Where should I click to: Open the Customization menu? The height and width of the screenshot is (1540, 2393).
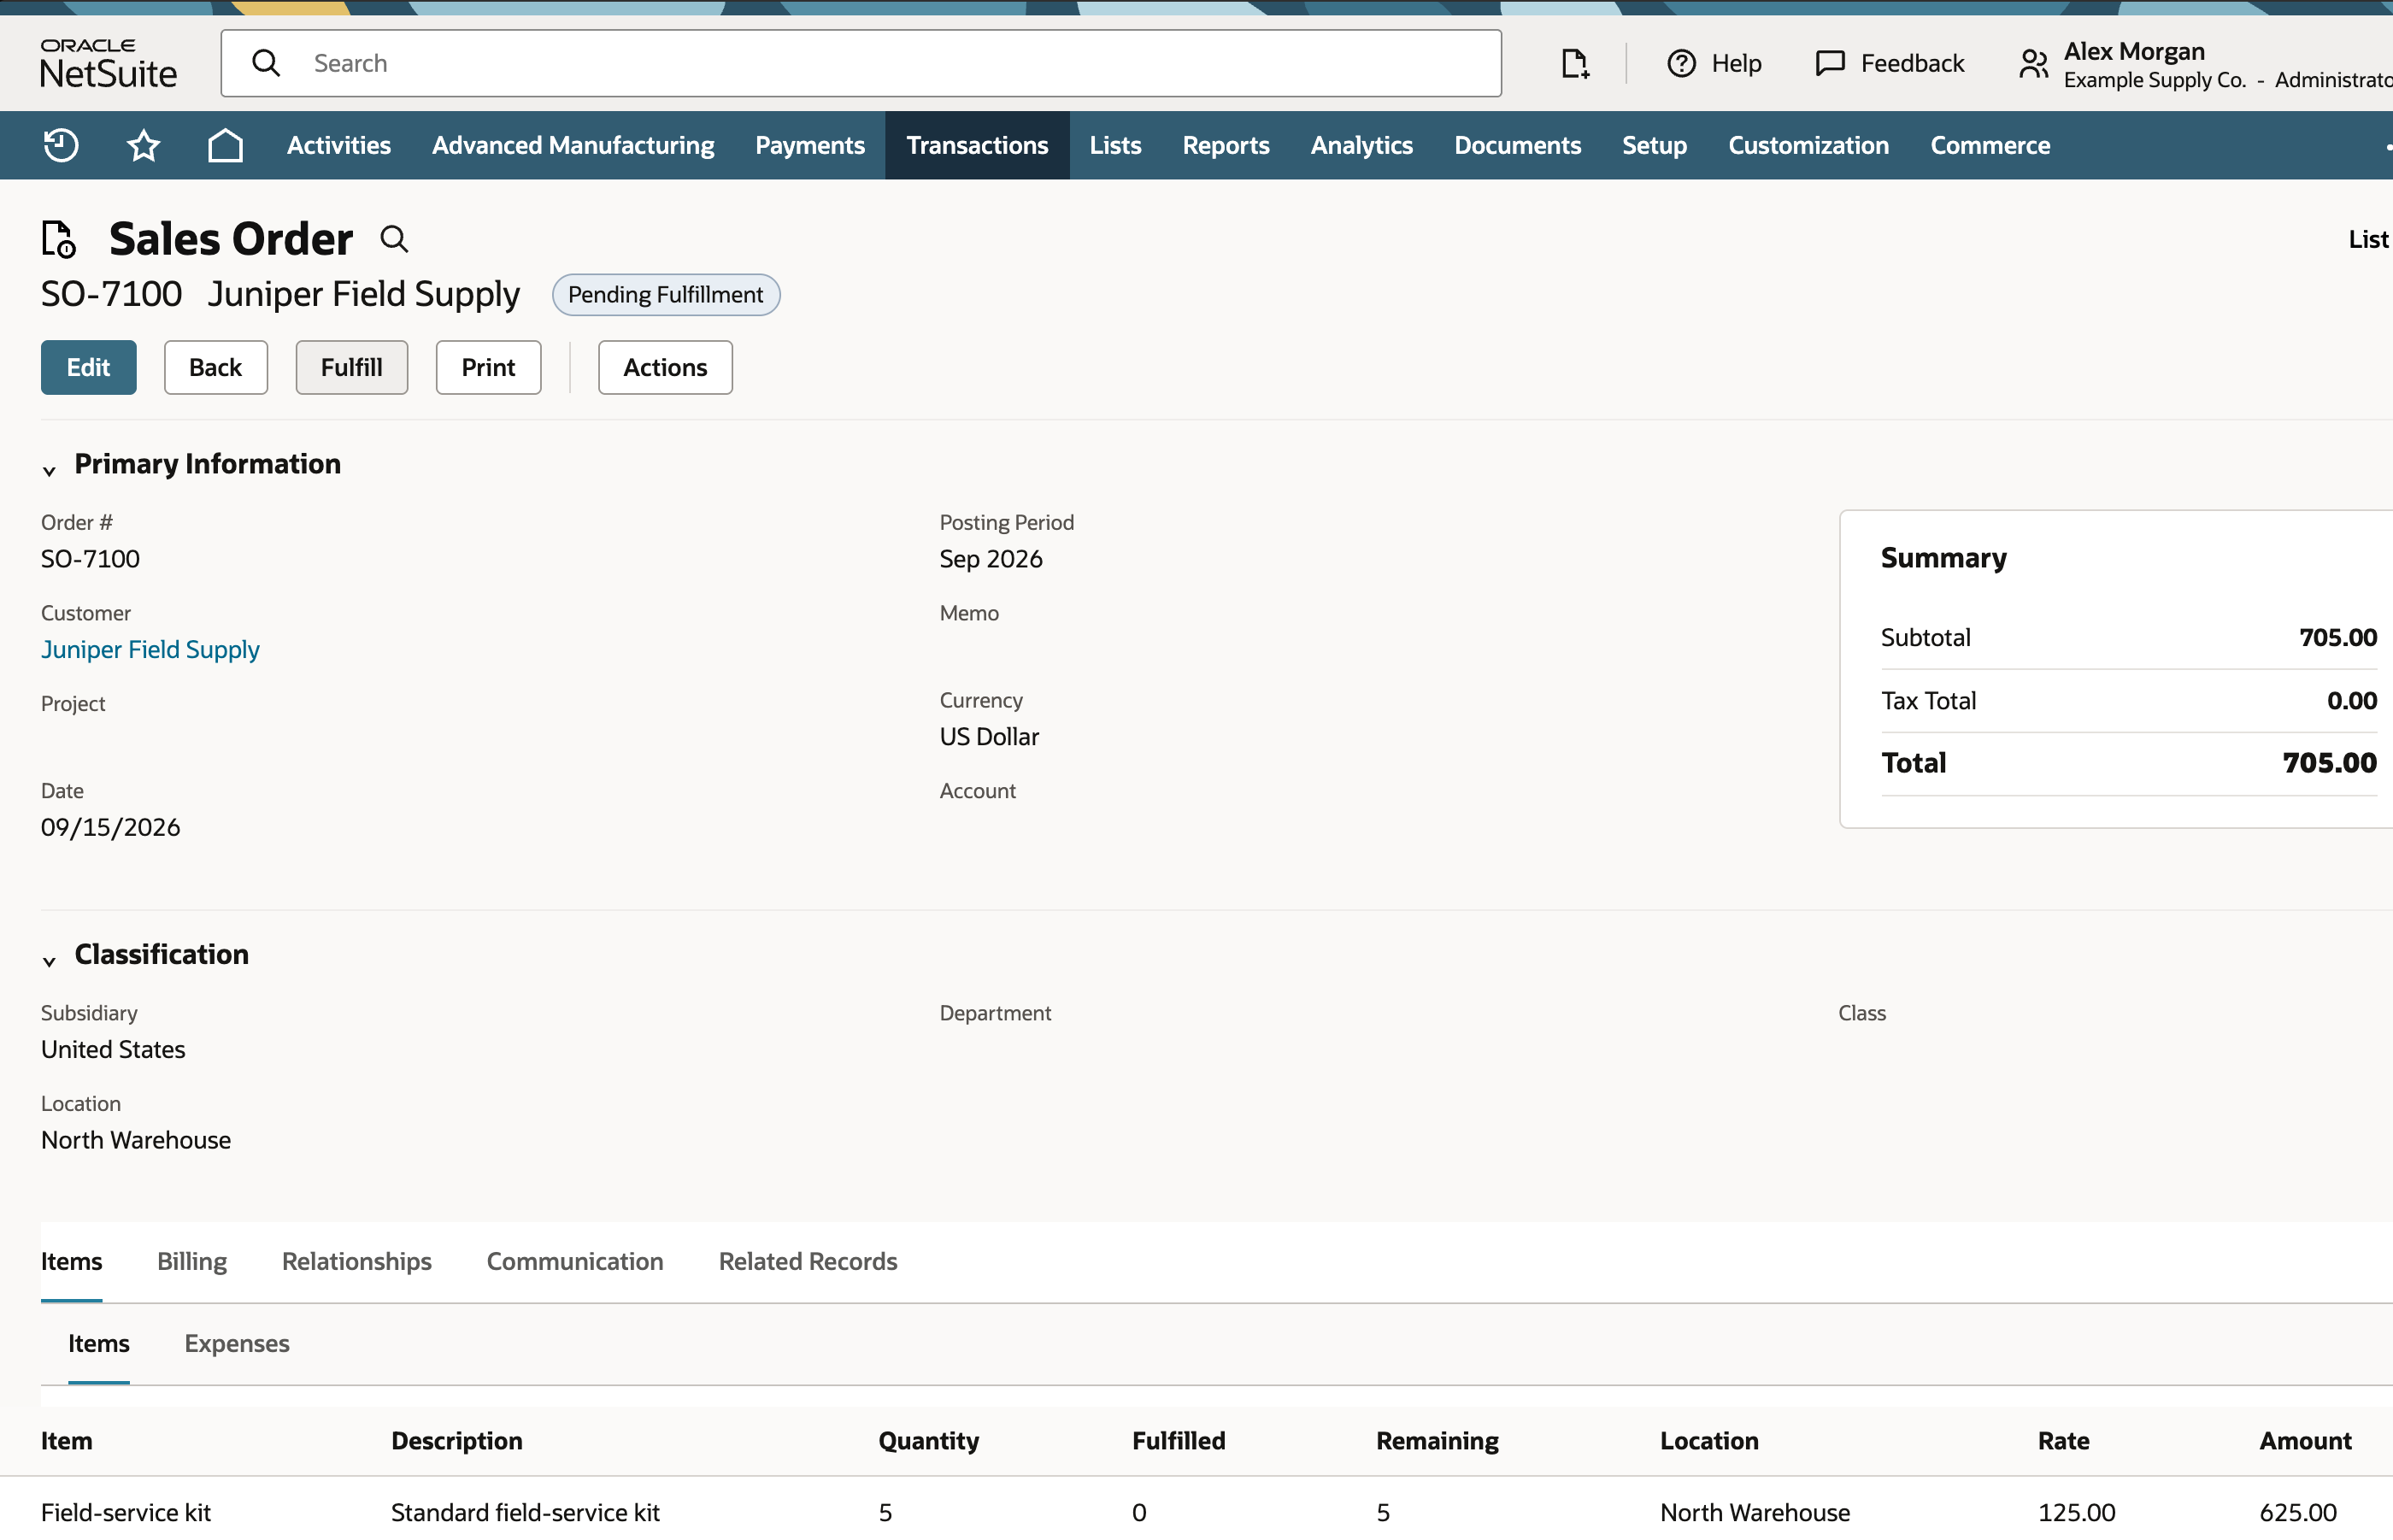point(1808,145)
